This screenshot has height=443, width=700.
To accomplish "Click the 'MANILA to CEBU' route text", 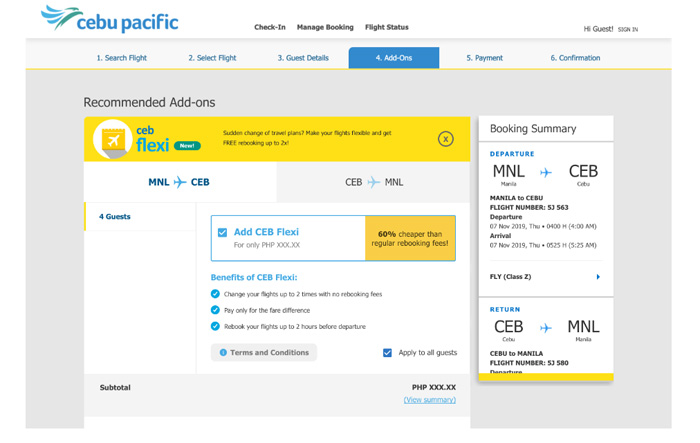I will (x=517, y=198).
